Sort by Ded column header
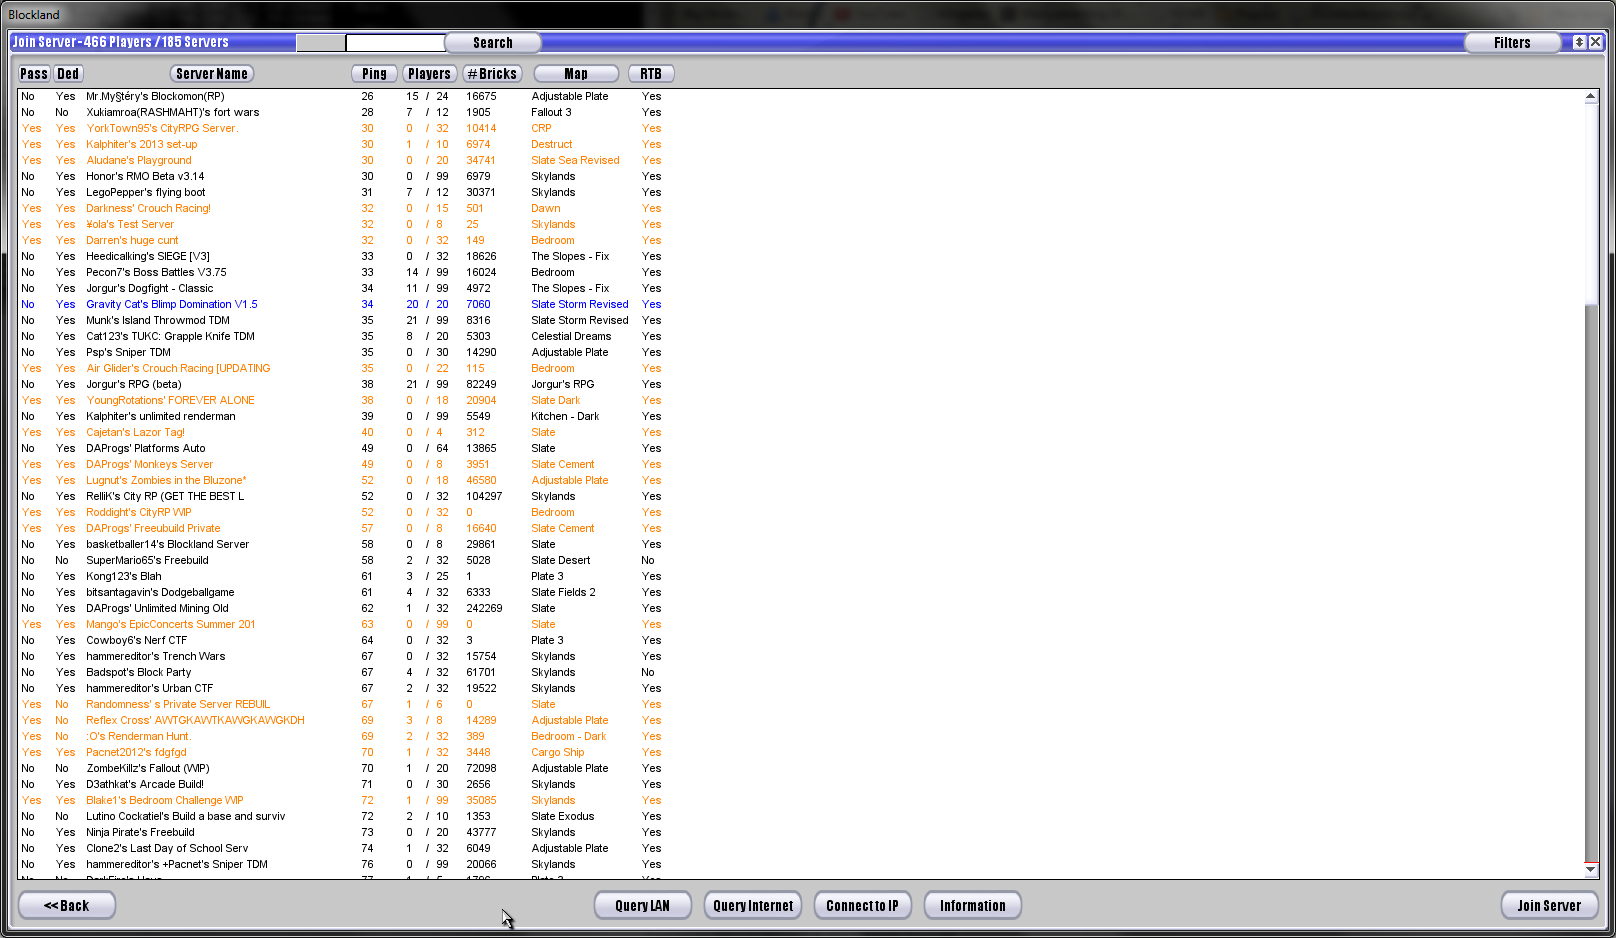The height and width of the screenshot is (938, 1616). coord(68,74)
